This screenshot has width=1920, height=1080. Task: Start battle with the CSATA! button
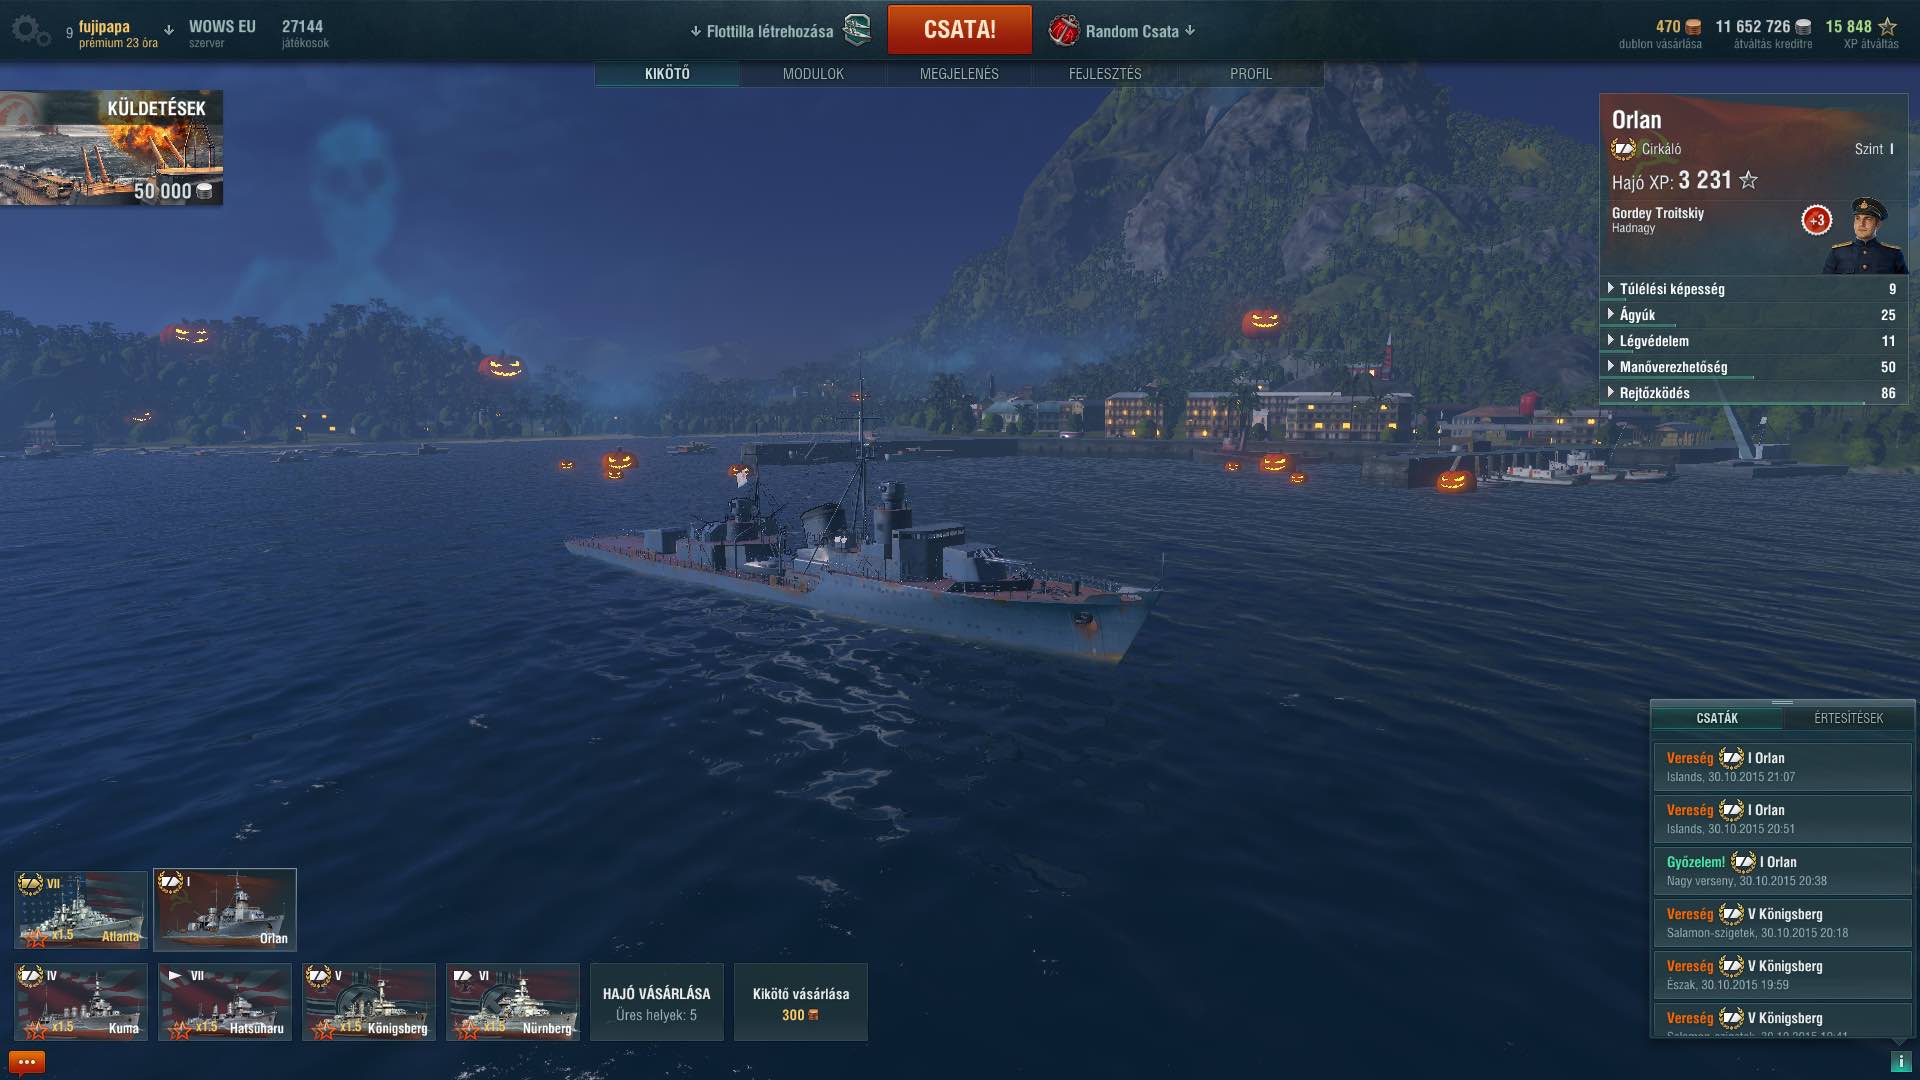959,30
